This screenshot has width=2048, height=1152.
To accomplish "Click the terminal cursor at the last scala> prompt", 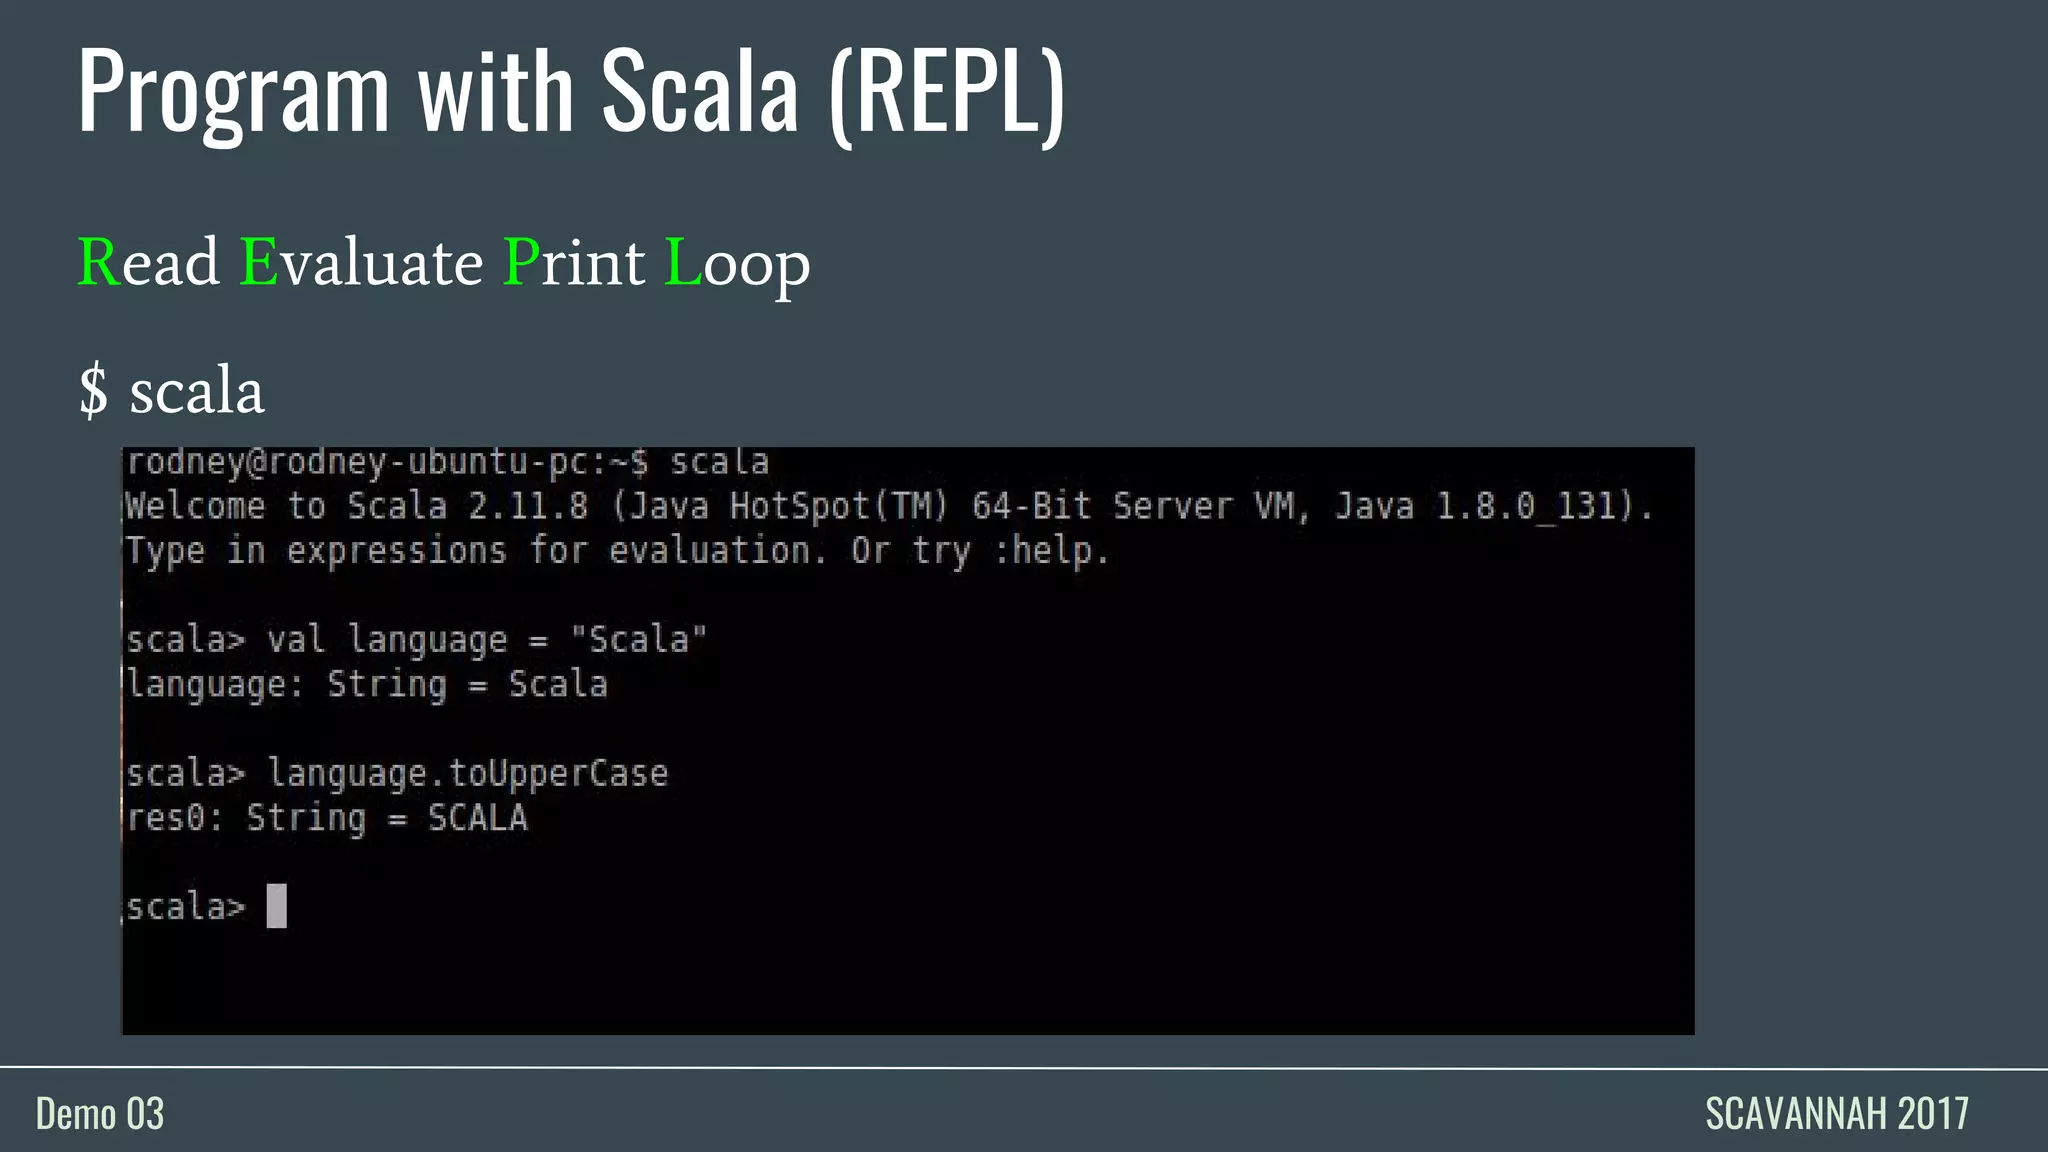I will tap(277, 906).
